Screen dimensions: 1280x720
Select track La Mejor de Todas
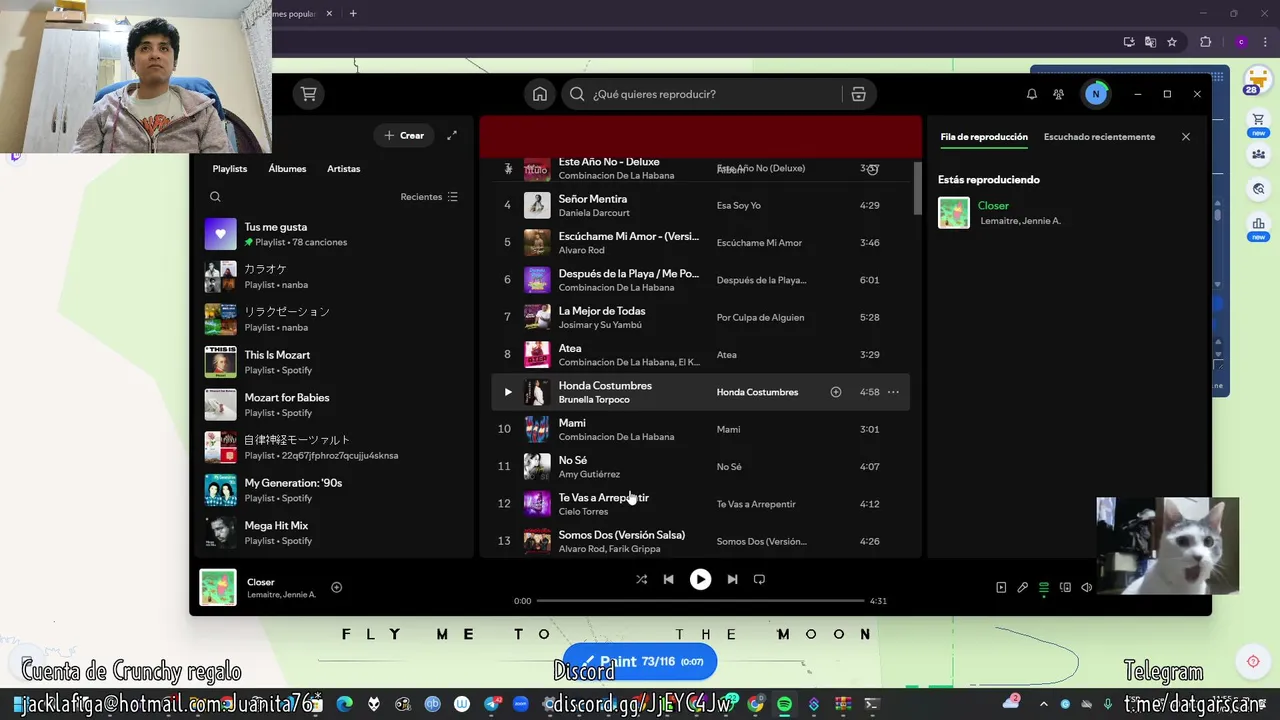(x=601, y=311)
